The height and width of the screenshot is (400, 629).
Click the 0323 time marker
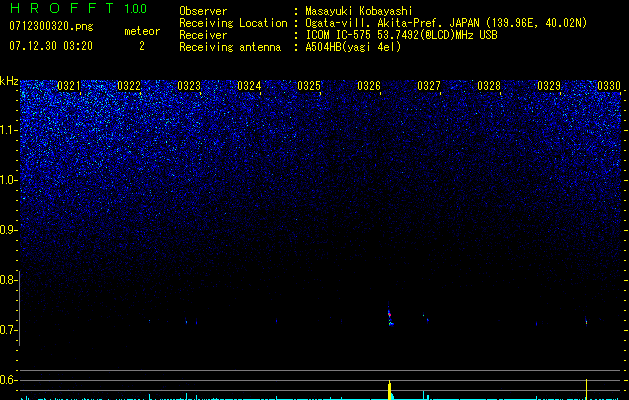tap(189, 86)
